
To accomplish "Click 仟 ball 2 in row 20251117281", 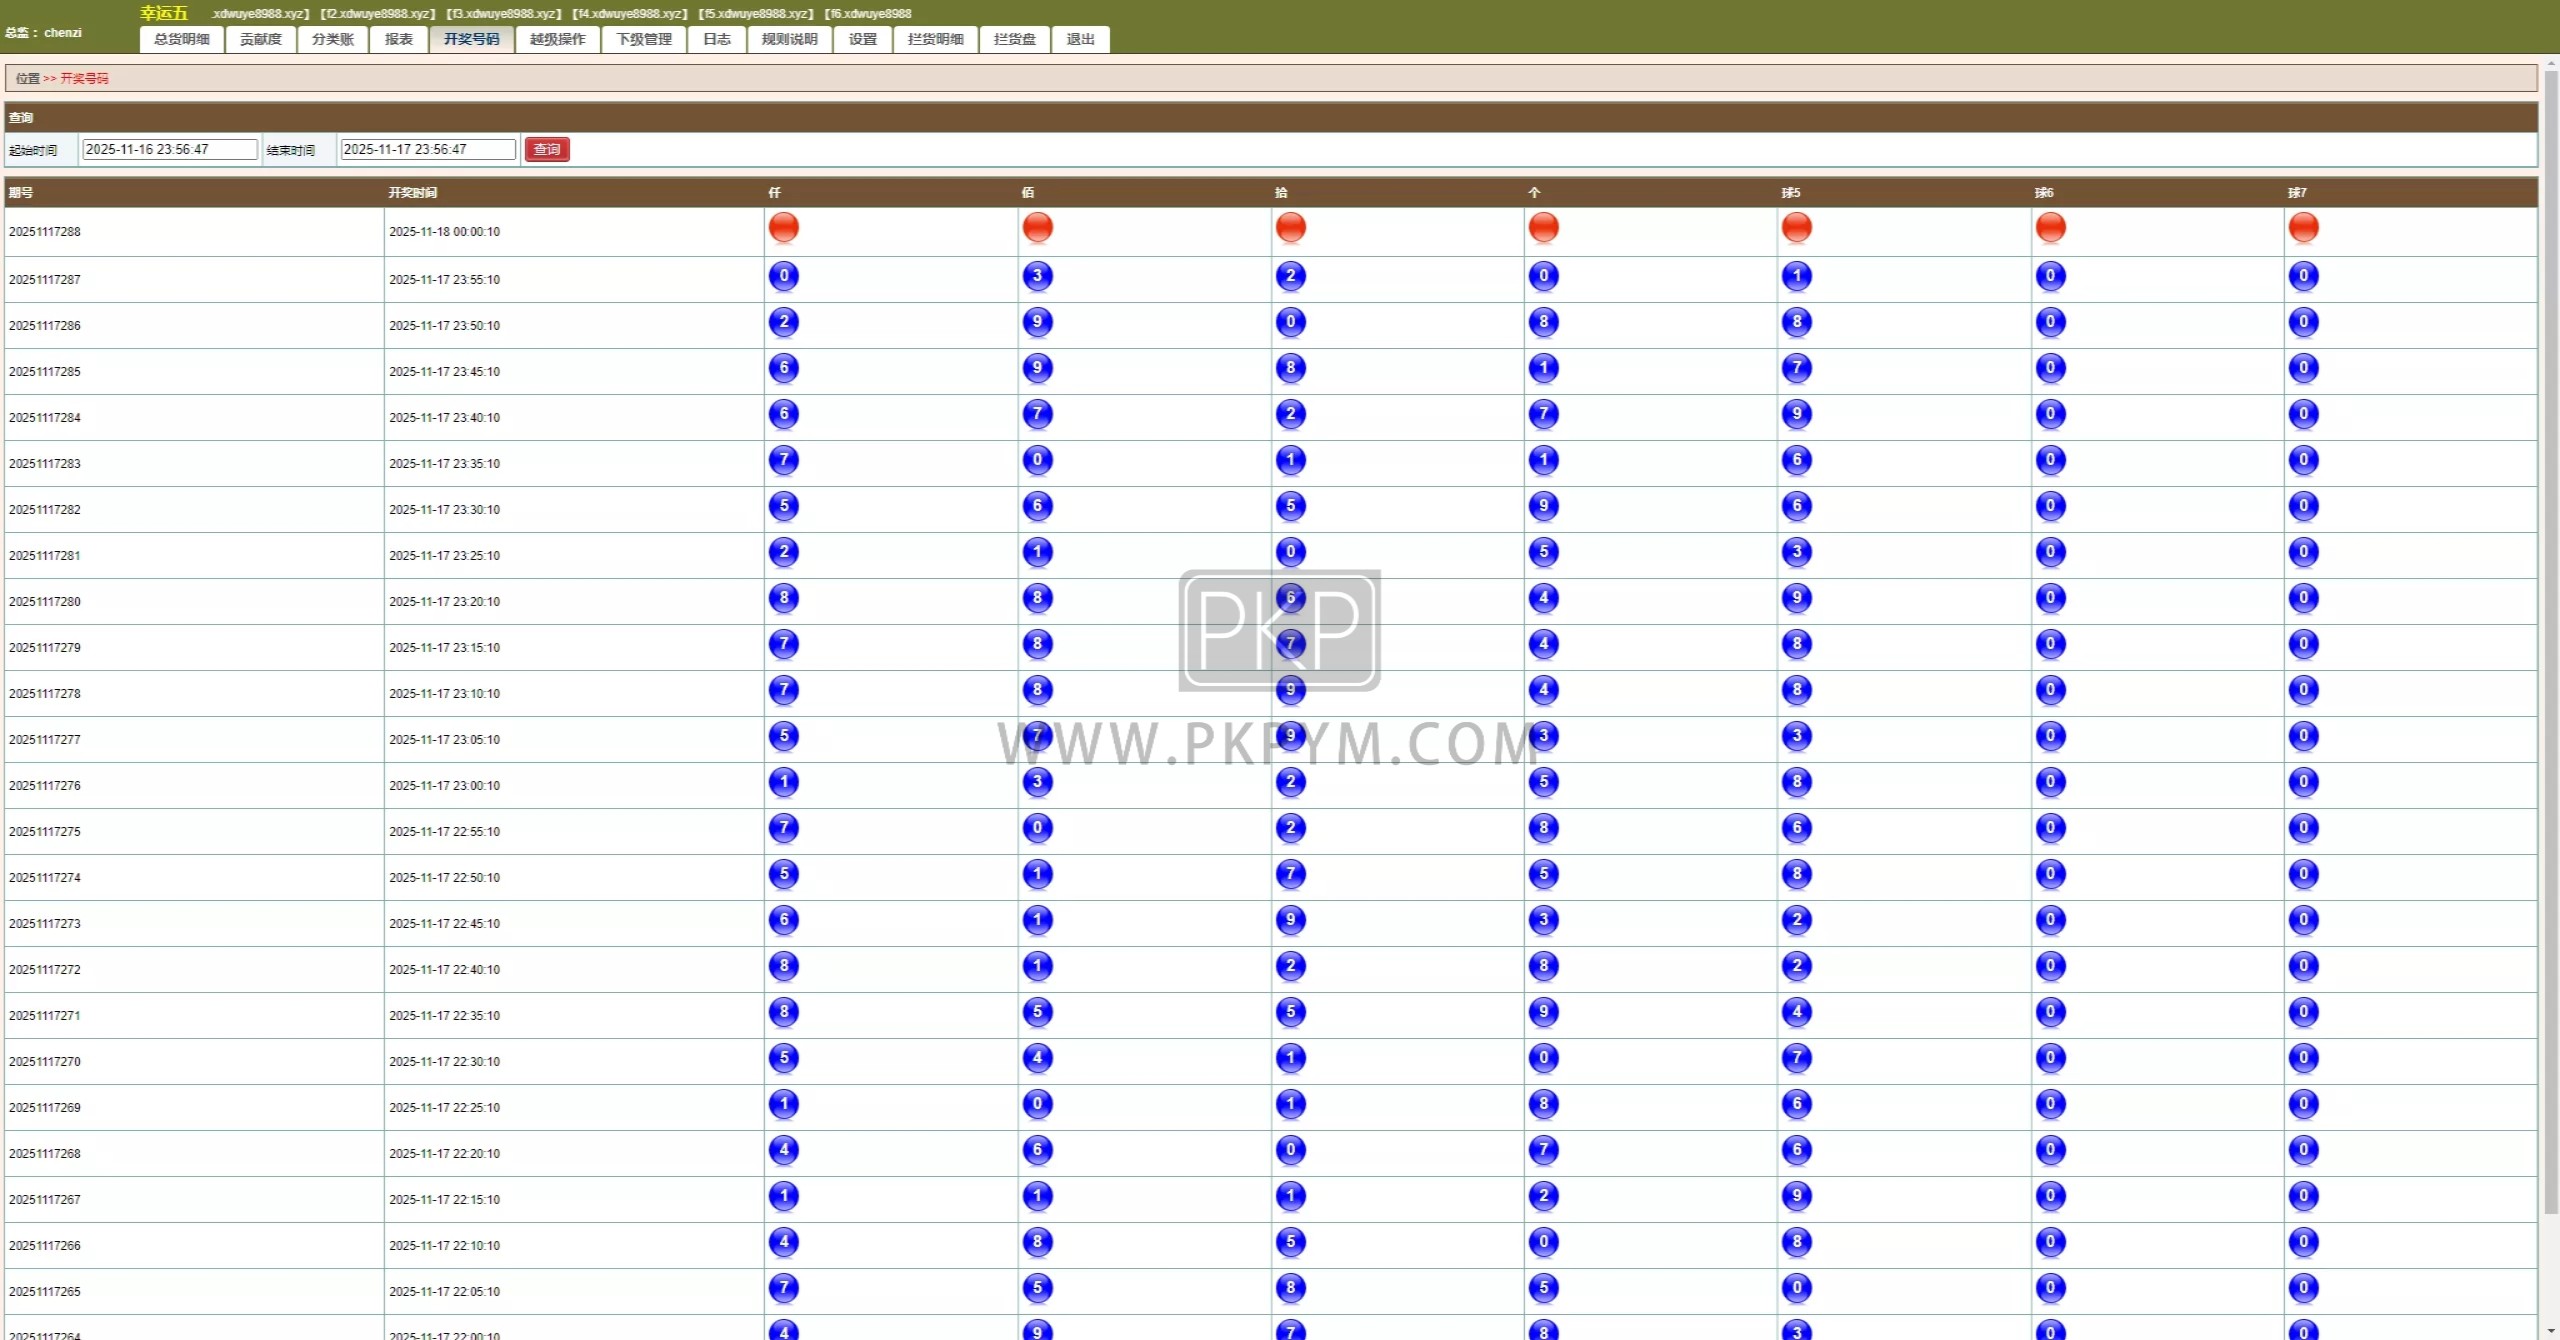I will [784, 552].
